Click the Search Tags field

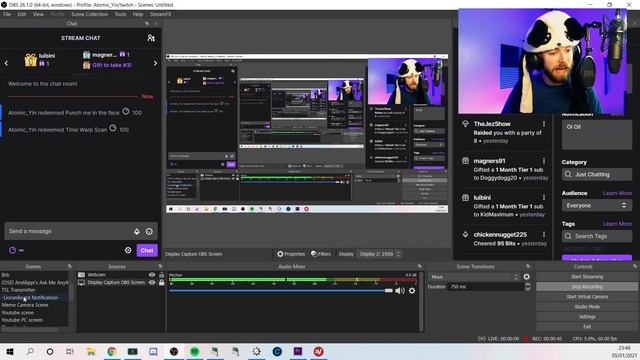tap(597, 236)
